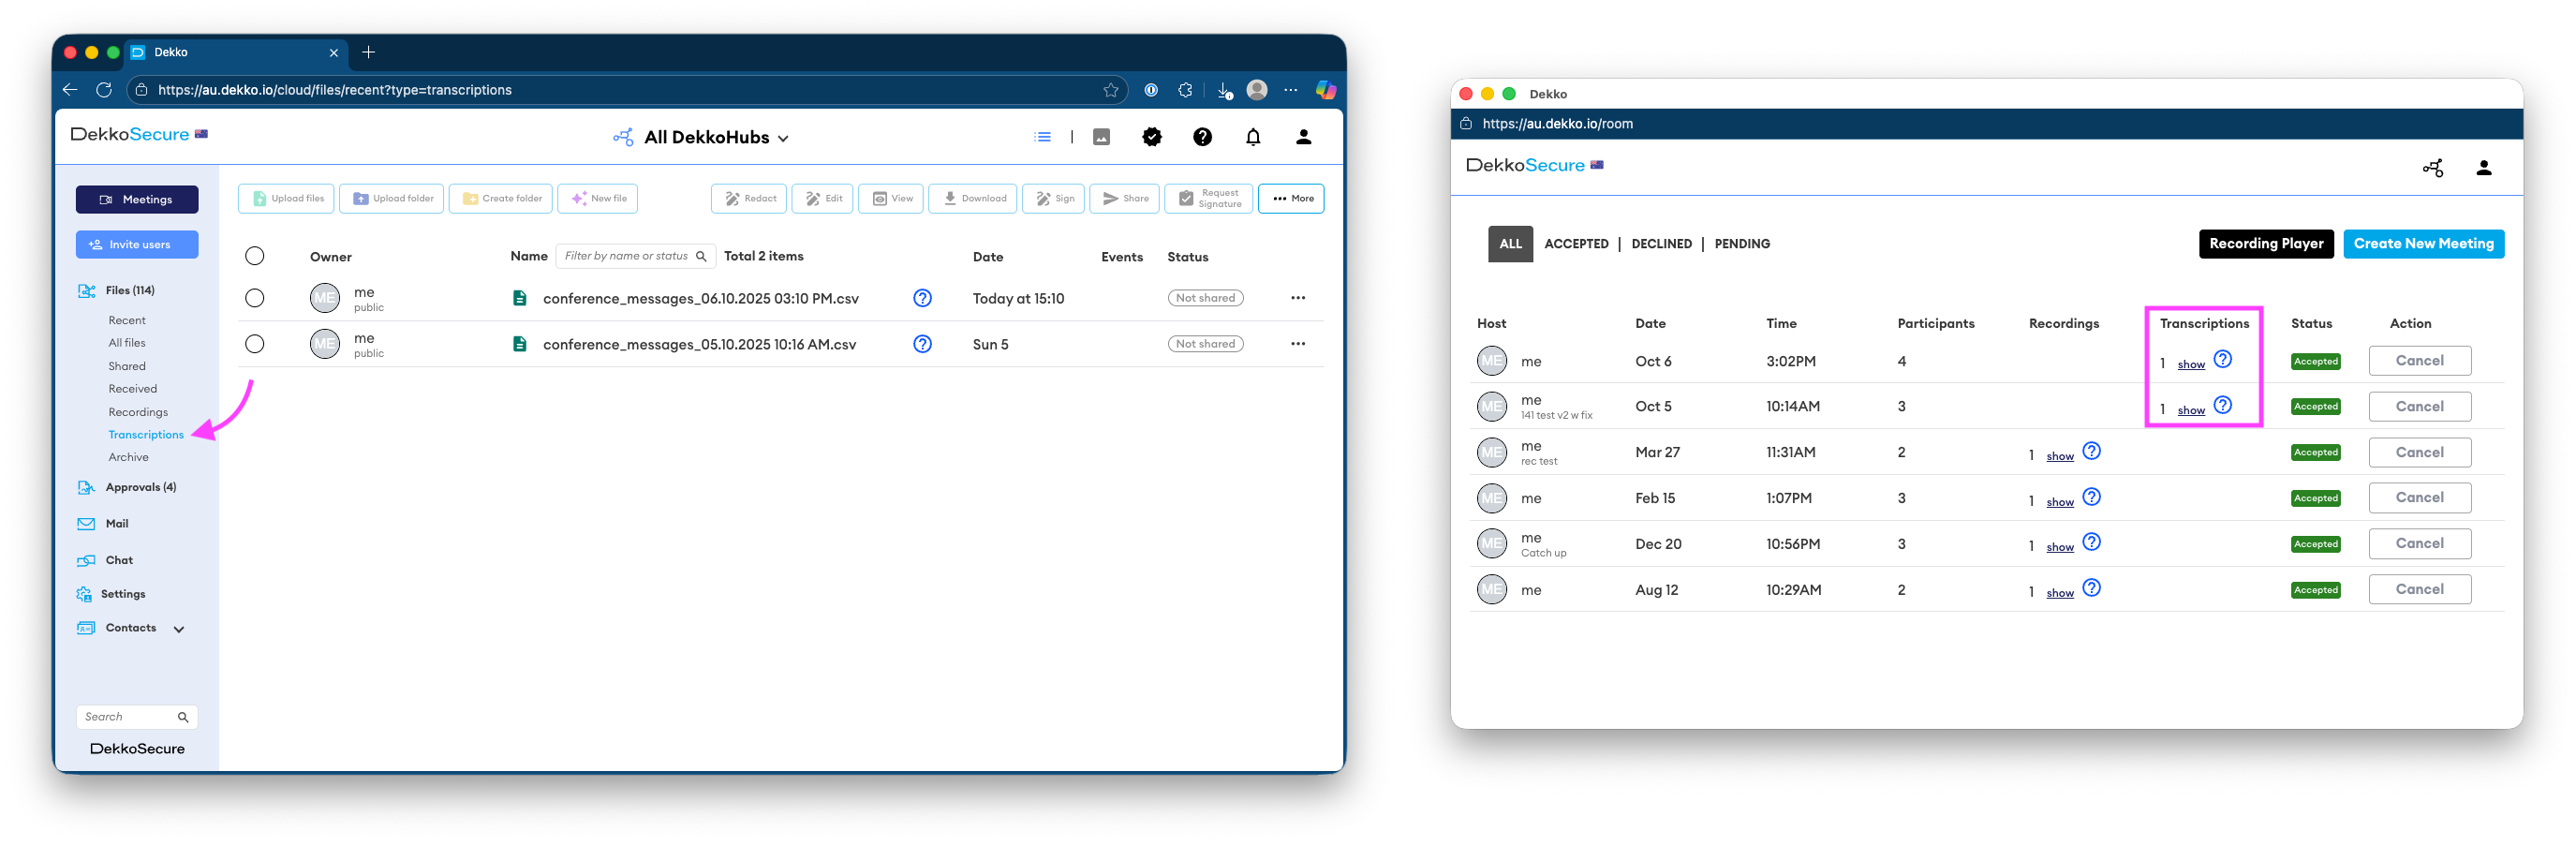Open row options for 06.10.2025 csv file

click(1297, 298)
